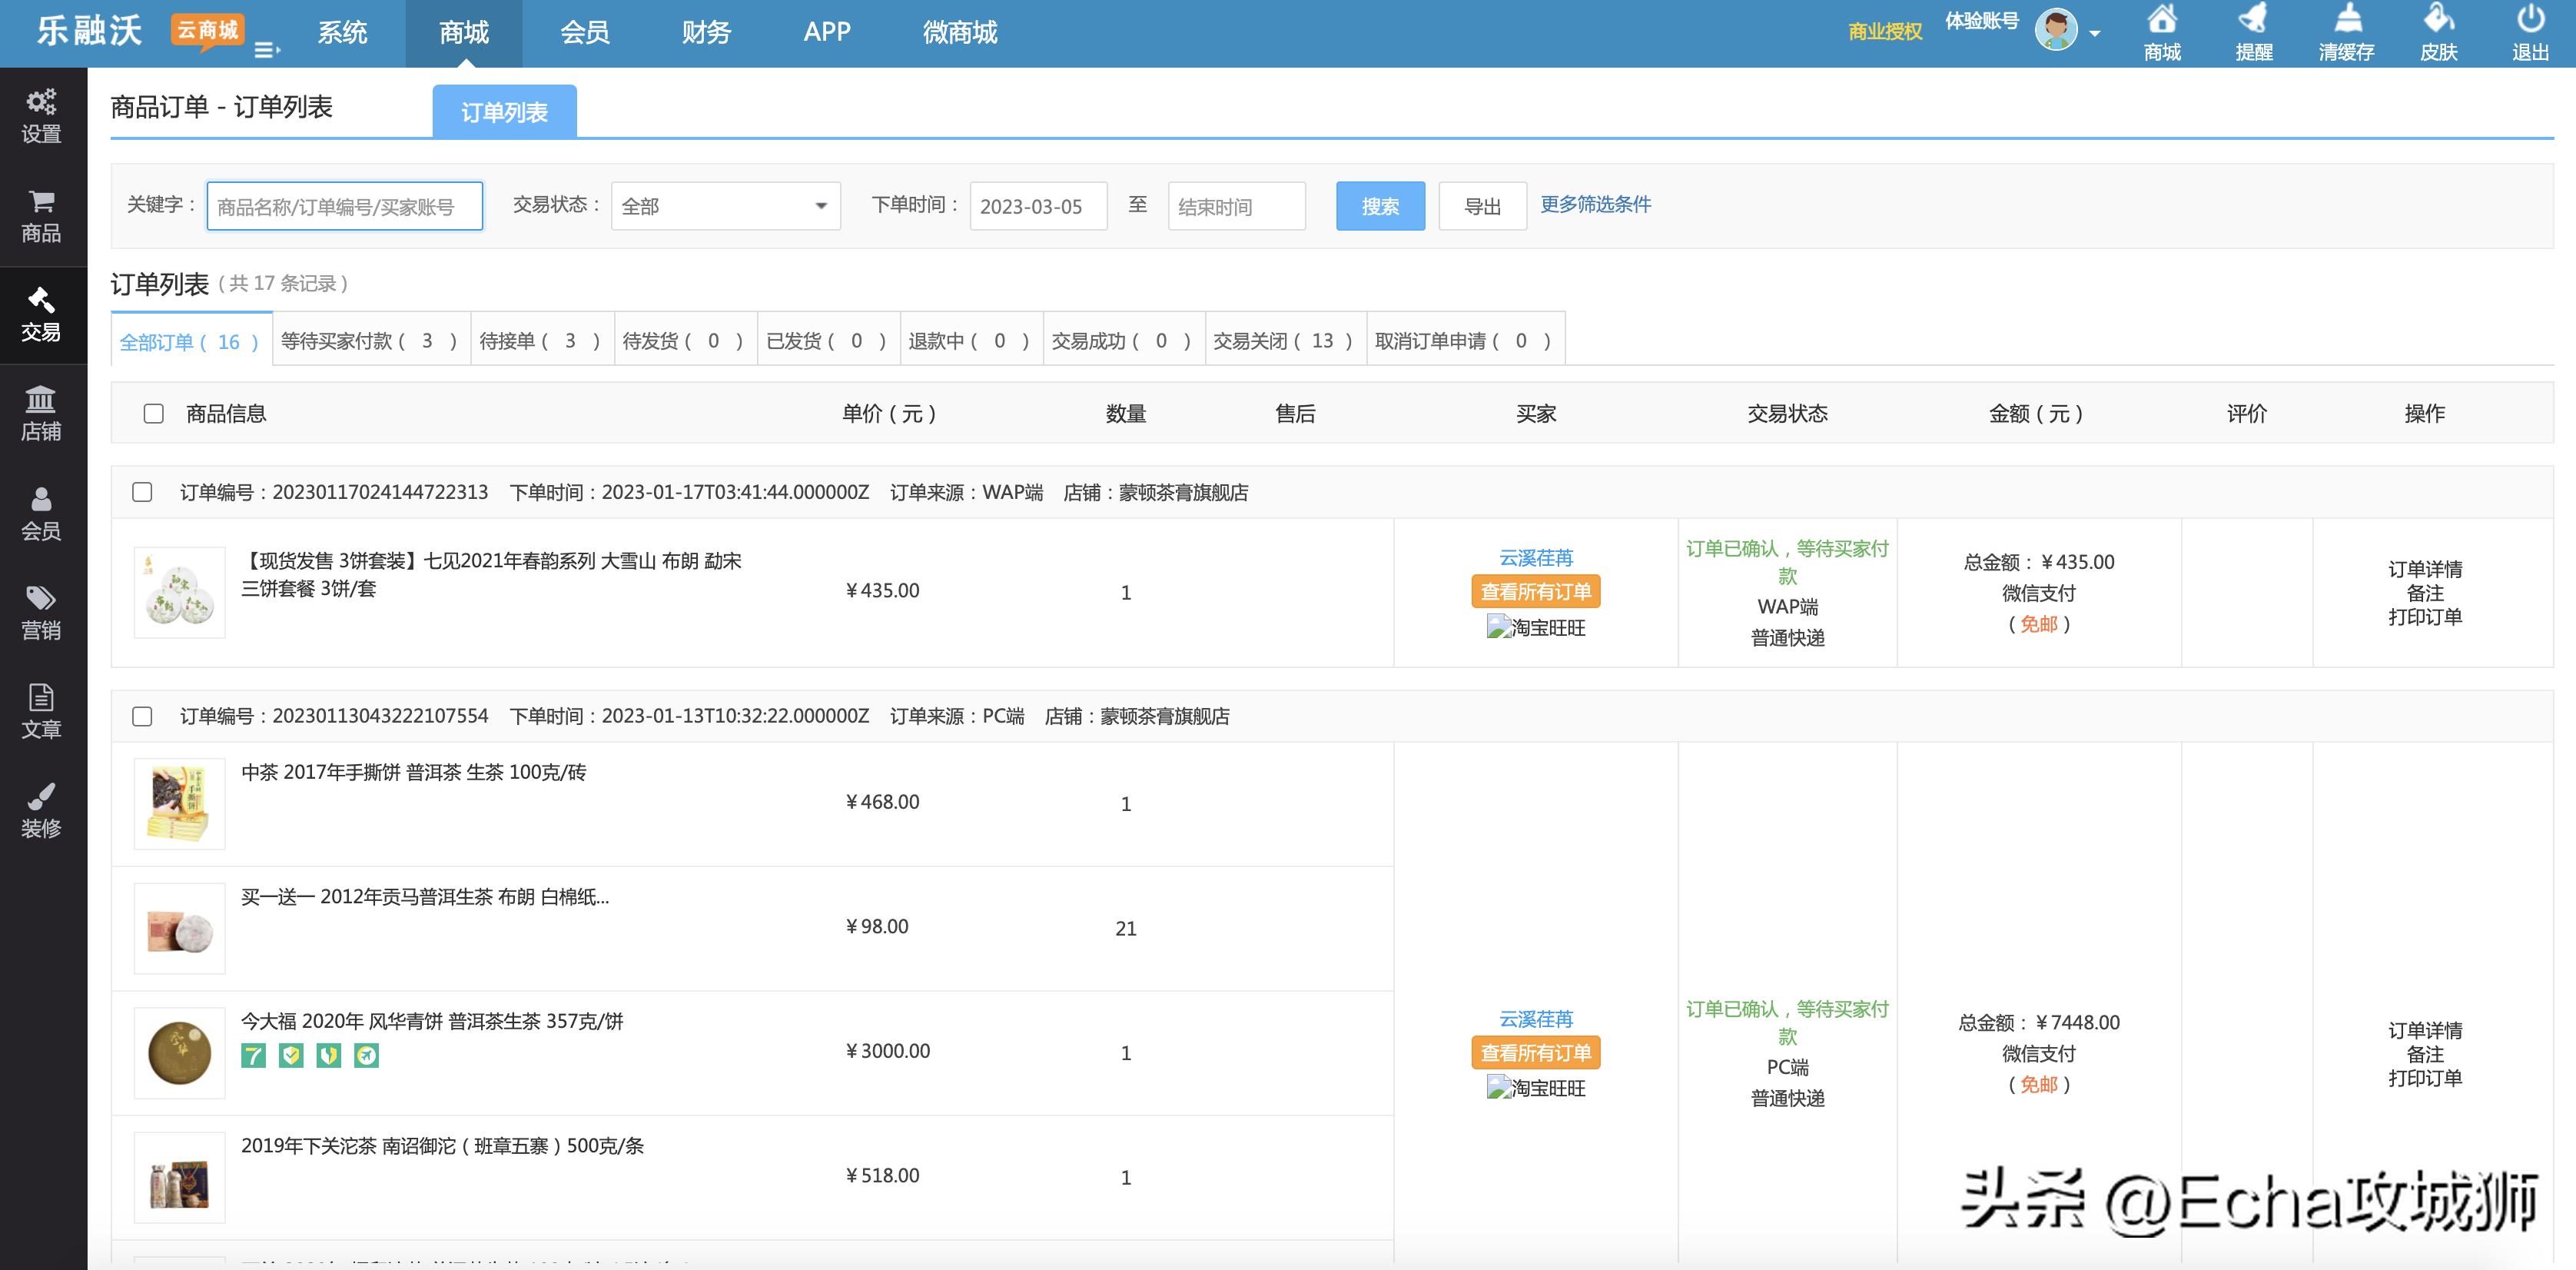Click the 清缓存 cache-clearing broom icon
Screen dimensions: 2576x1270
click(x=2348, y=30)
